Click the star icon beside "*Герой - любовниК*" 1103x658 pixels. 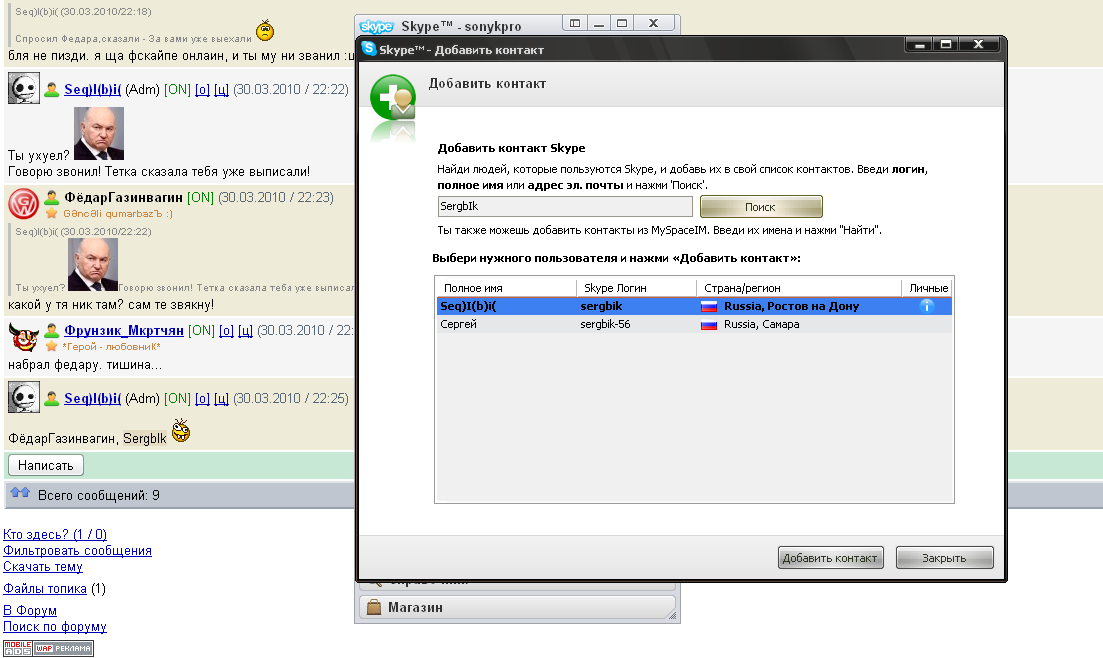51,346
